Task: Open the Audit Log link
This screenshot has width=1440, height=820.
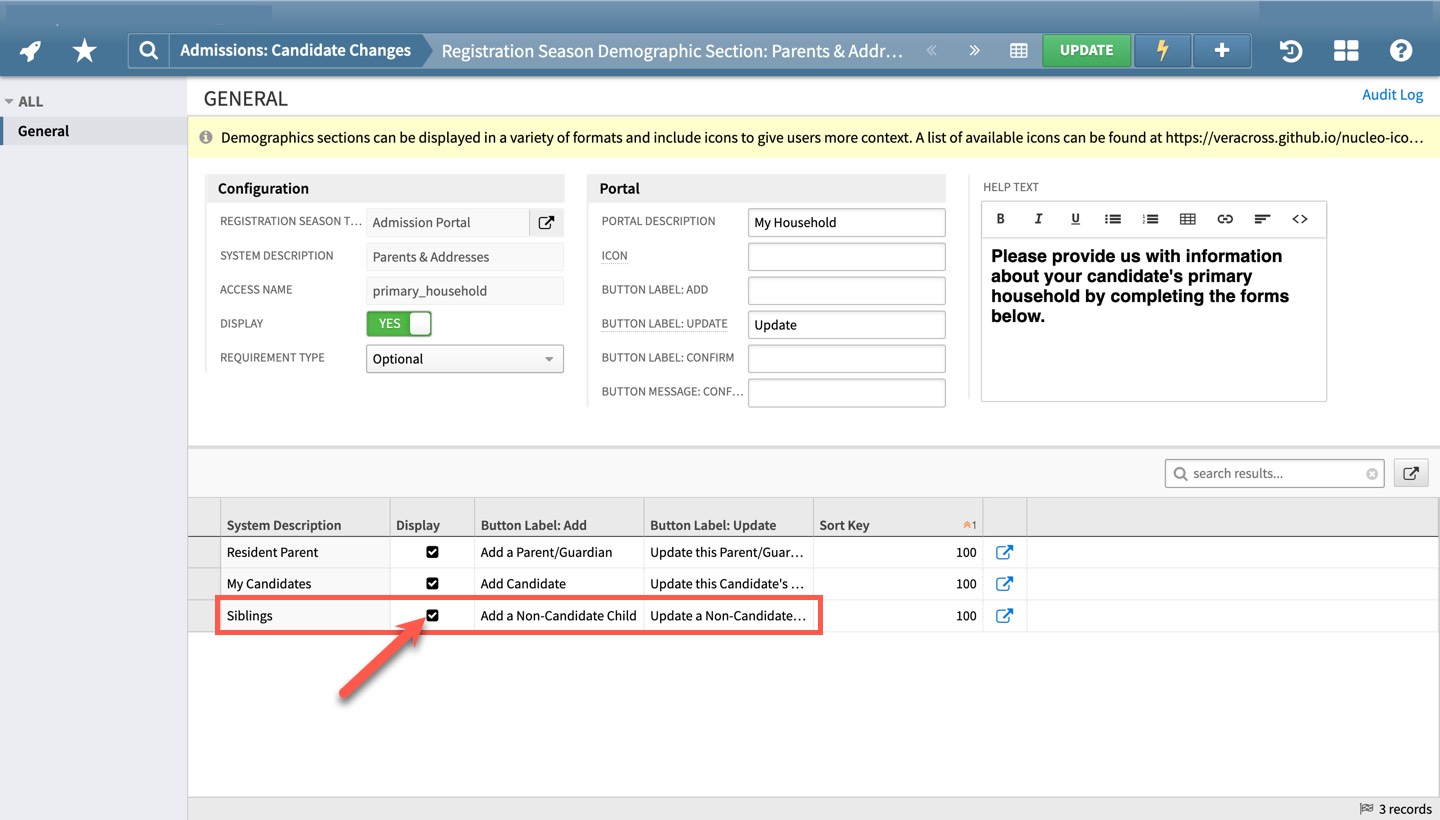Action: pos(1392,94)
